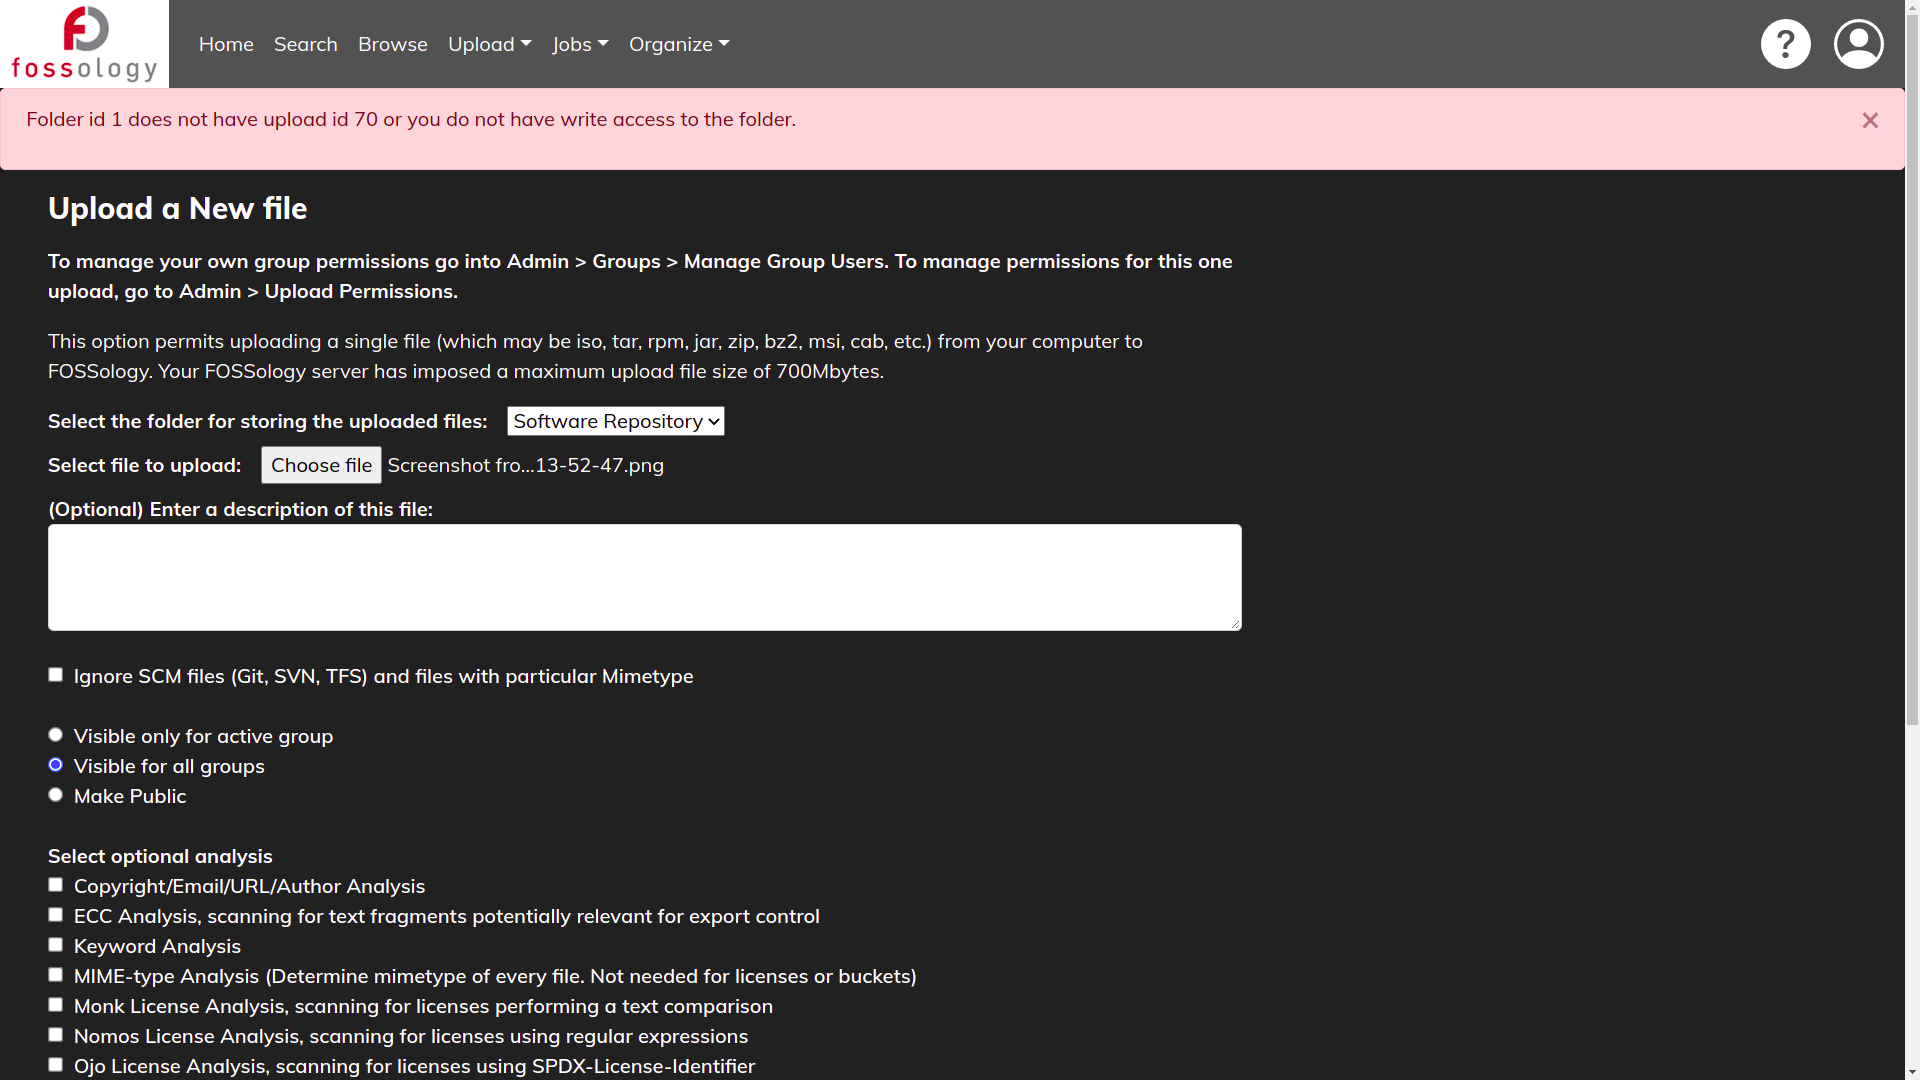The image size is (1920, 1080).
Task: Toggle Visible for all groups radio button
Action: 55,765
